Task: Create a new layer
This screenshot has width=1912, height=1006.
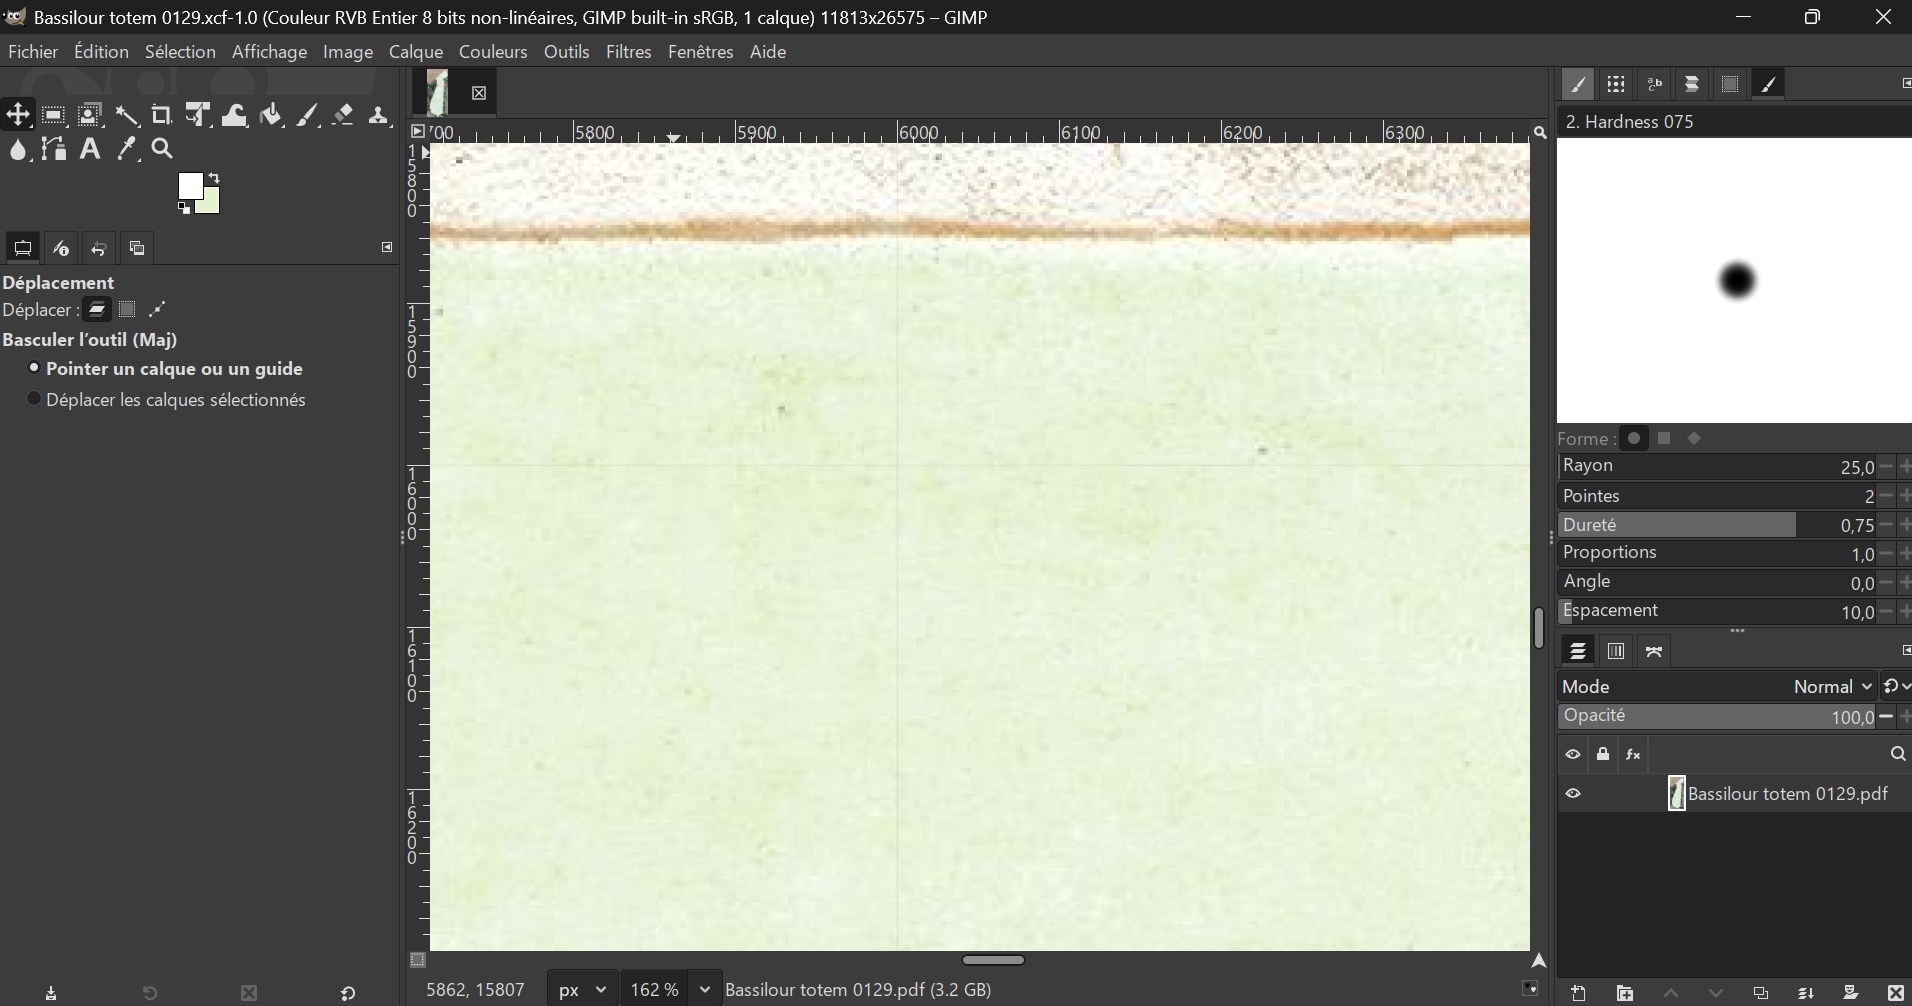Action: [1579, 993]
